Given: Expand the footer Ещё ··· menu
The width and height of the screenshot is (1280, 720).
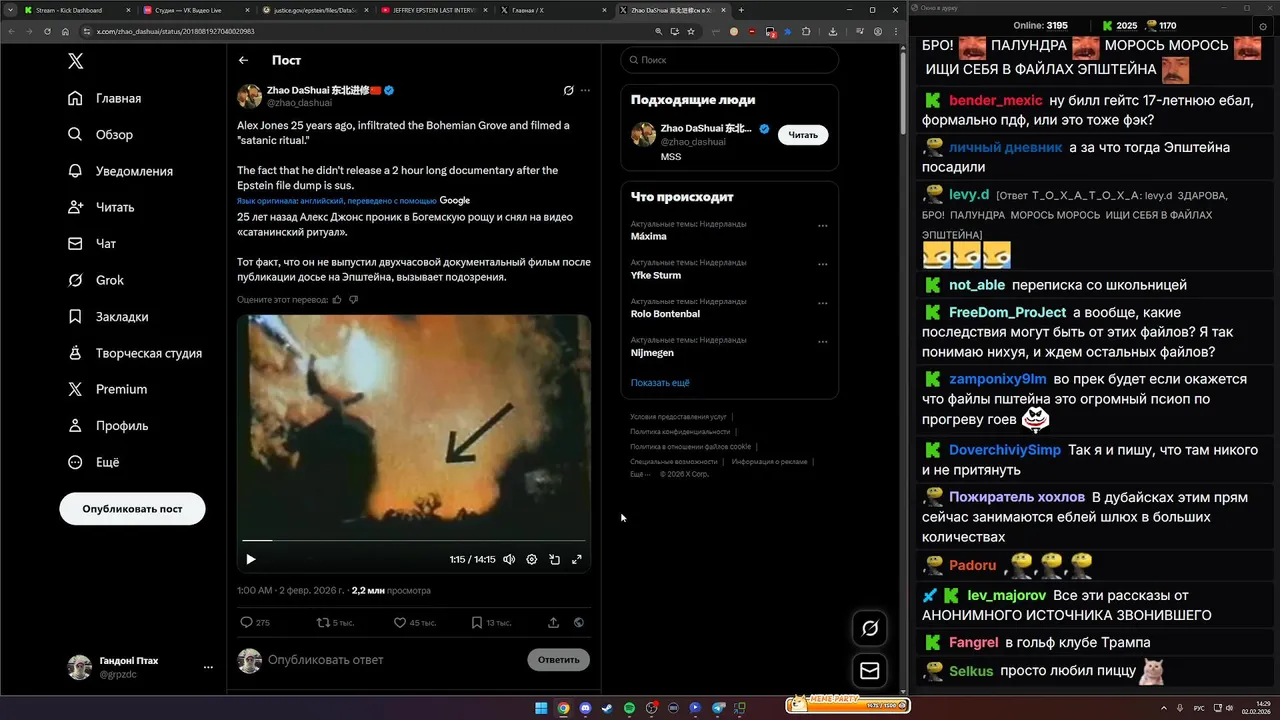Looking at the screenshot, I should [x=640, y=474].
